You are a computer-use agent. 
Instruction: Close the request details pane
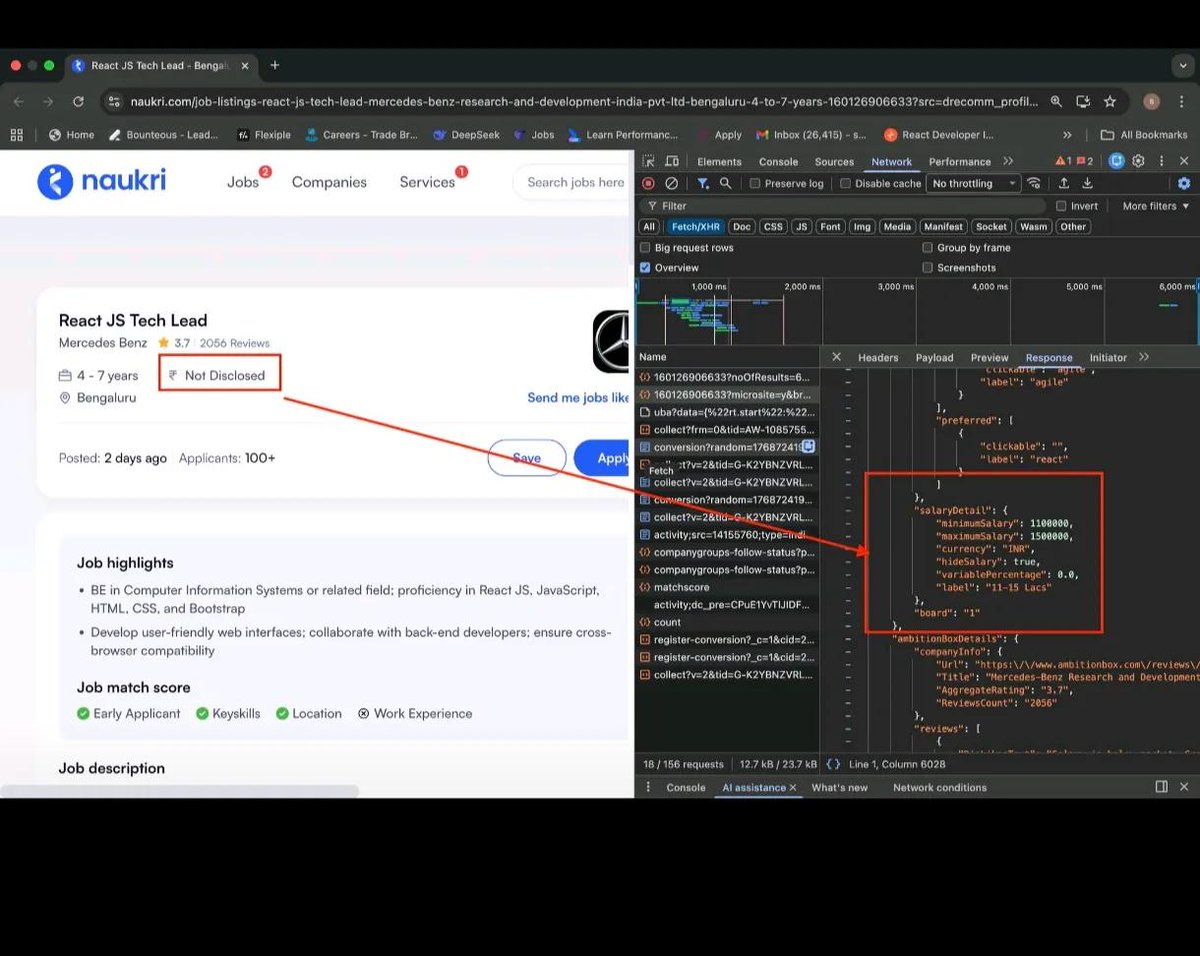[x=836, y=357]
